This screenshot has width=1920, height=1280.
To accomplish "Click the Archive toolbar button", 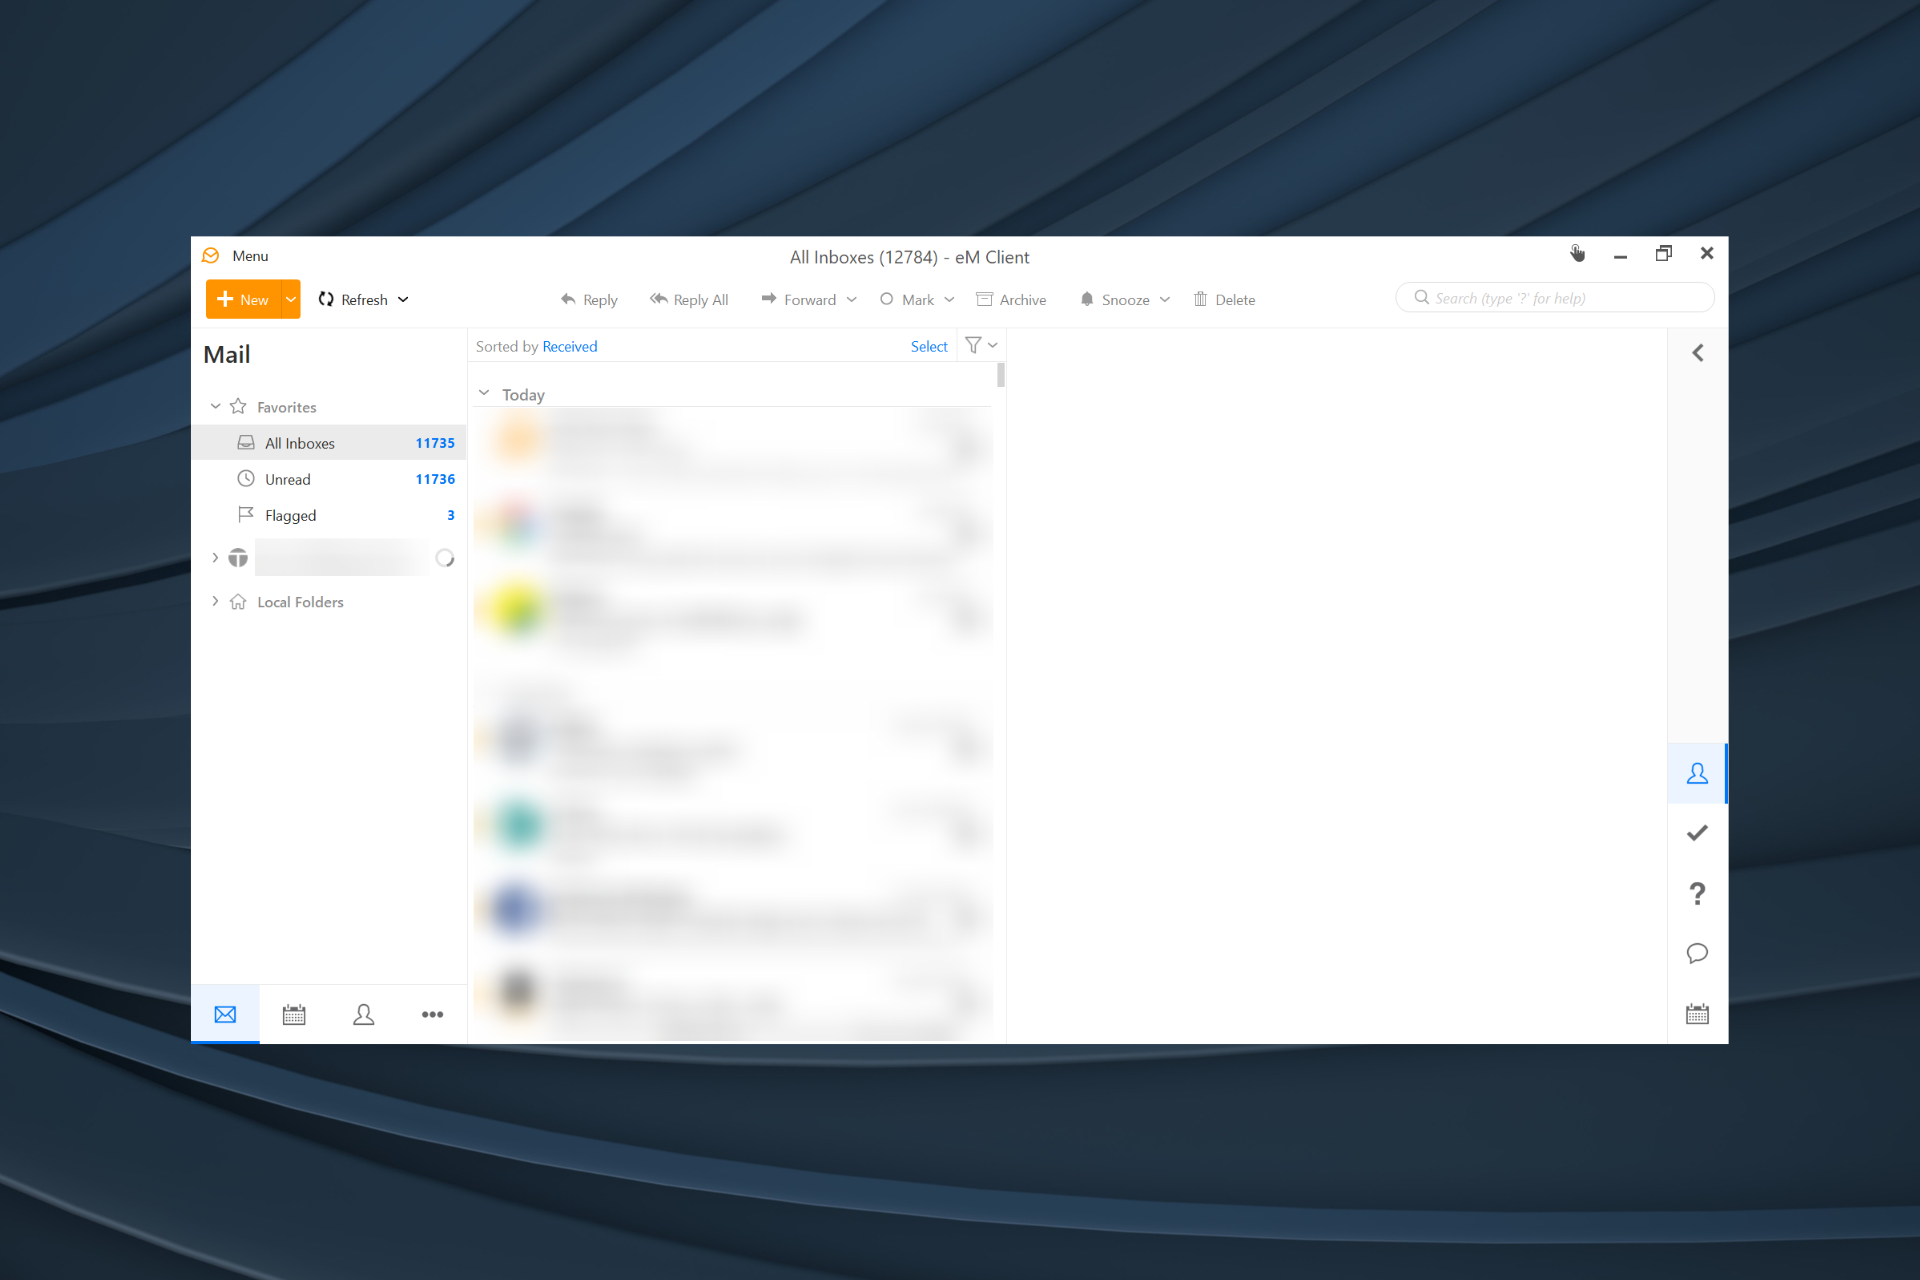I will pos(1011,299).
